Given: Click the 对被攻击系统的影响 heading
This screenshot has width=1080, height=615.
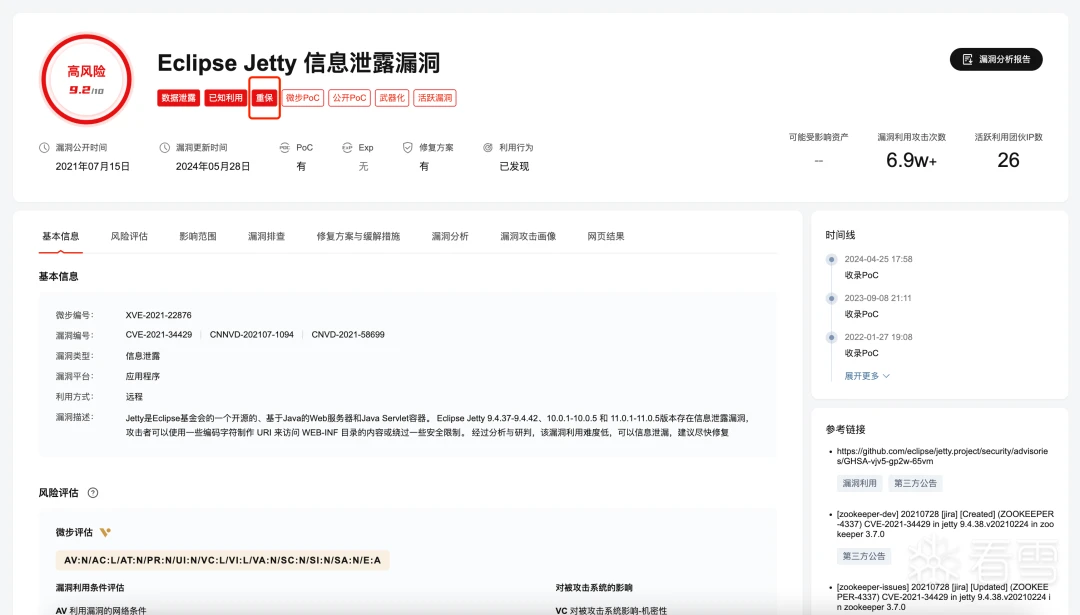Looking at the screenshot, I should (594, 587).
